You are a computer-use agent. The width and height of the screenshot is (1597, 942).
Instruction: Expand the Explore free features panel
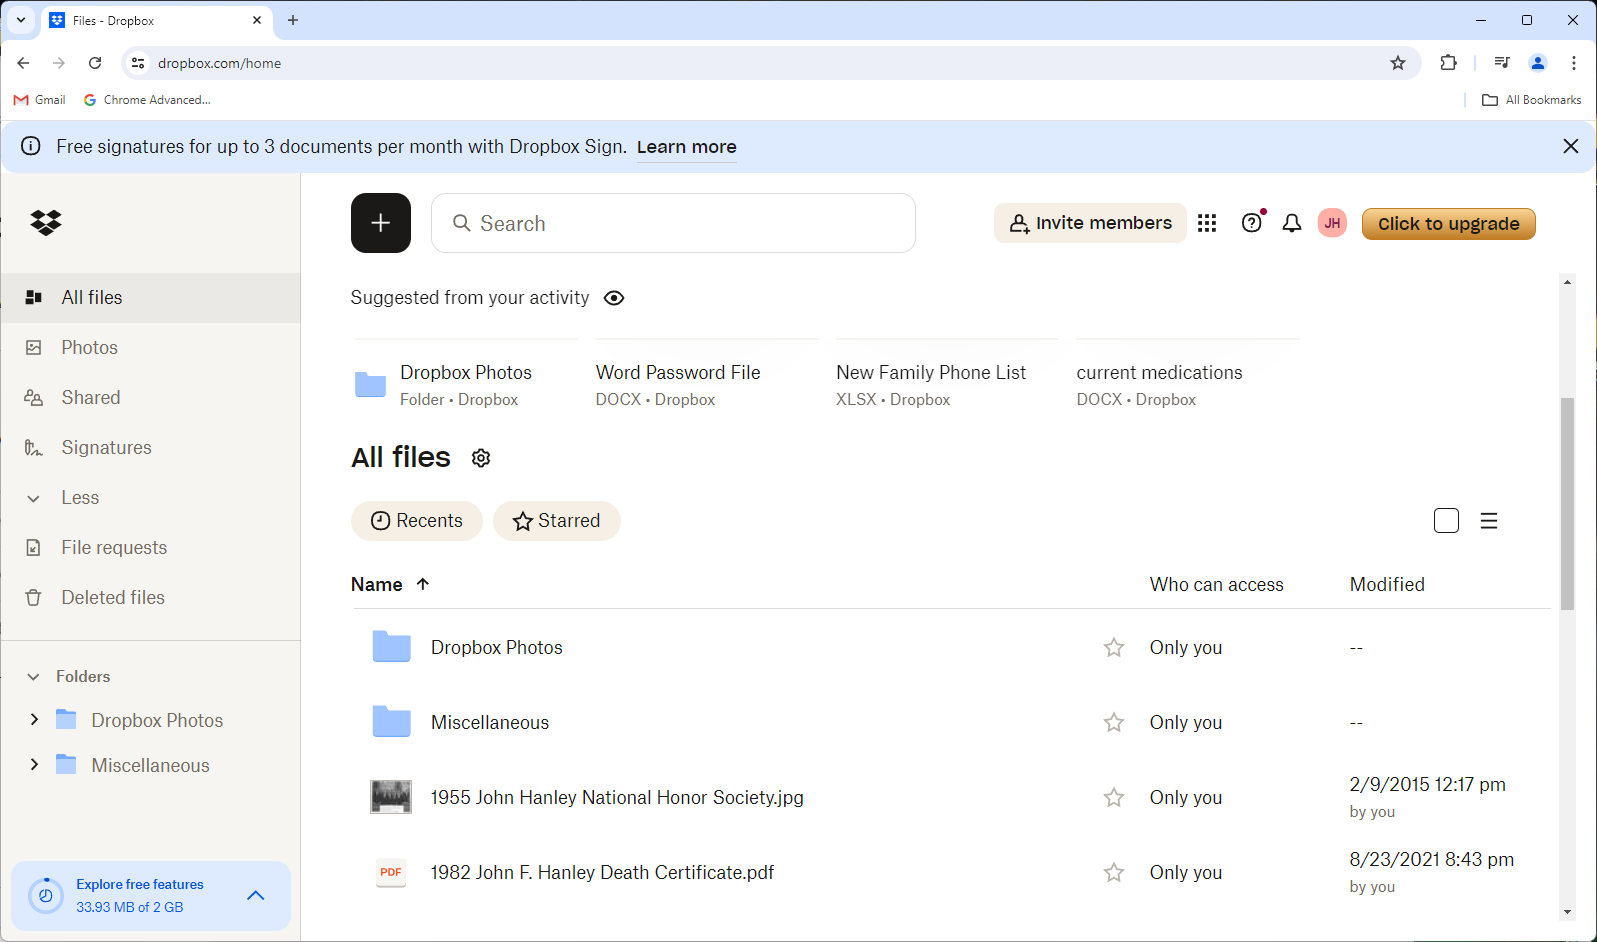(x=256, y=896)
